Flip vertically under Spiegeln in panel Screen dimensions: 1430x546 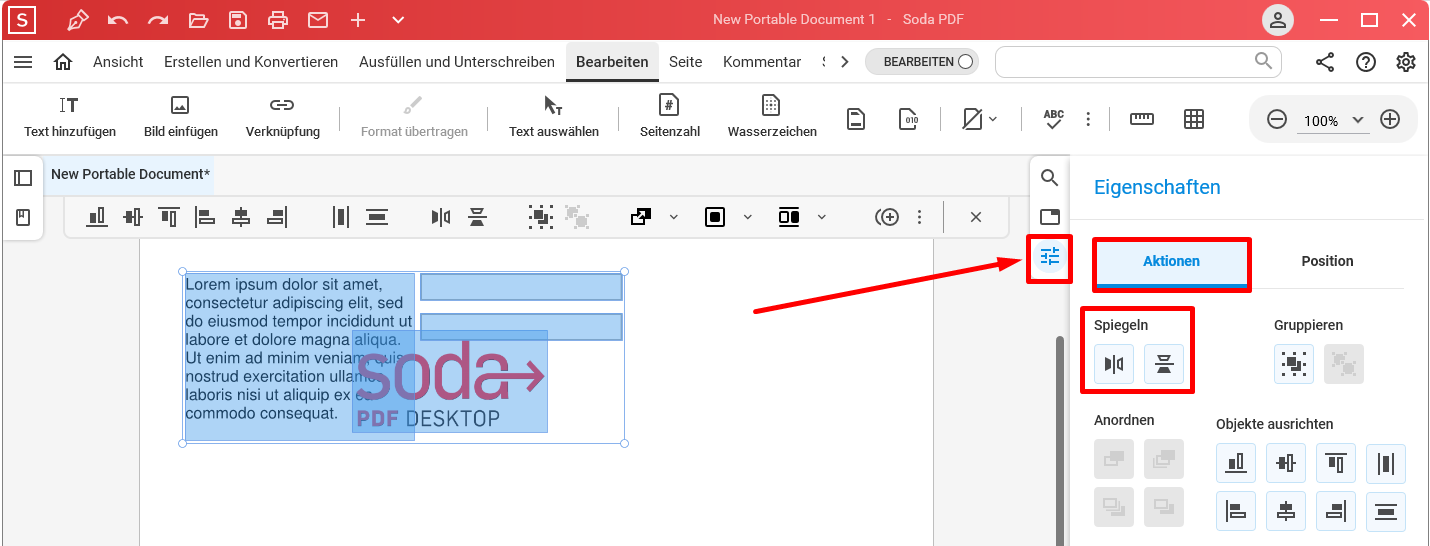1164,365
